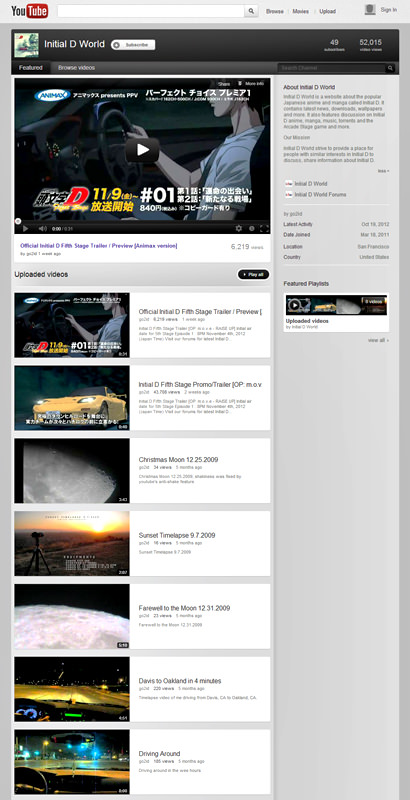The width and height of the screenshot is (410, 800).
Task: Mute the featured video volume icon
Action: (43, 229)
